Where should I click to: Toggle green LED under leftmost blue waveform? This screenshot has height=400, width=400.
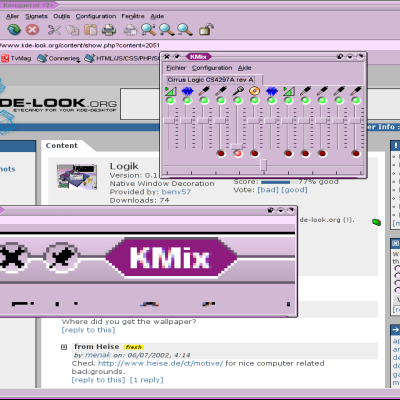(187, 100)
